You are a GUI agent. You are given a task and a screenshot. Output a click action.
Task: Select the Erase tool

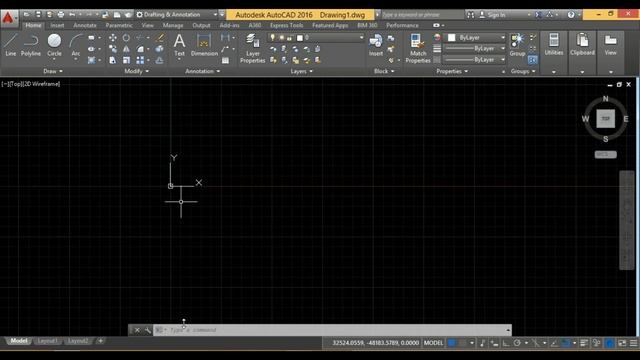point(160,38)
